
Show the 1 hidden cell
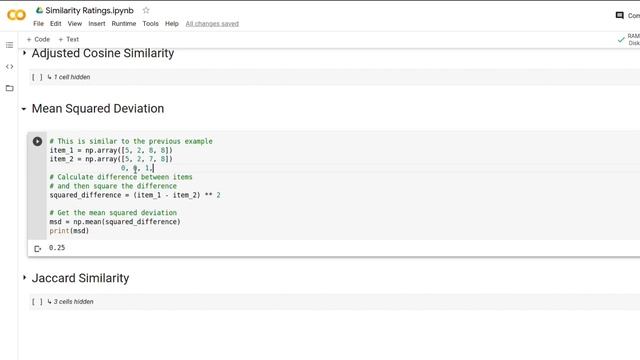69,77
